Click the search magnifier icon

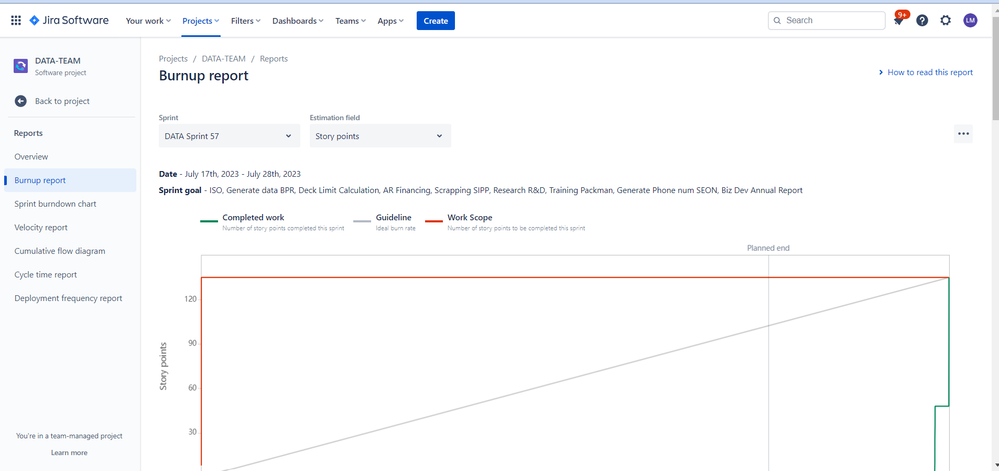(777, 20)
